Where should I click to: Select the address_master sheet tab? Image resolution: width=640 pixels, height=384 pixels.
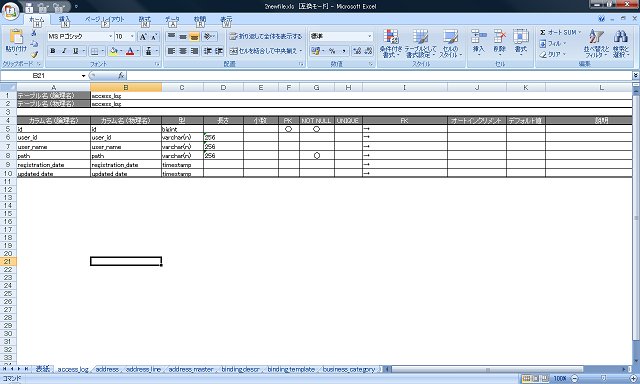coord(191,369)
